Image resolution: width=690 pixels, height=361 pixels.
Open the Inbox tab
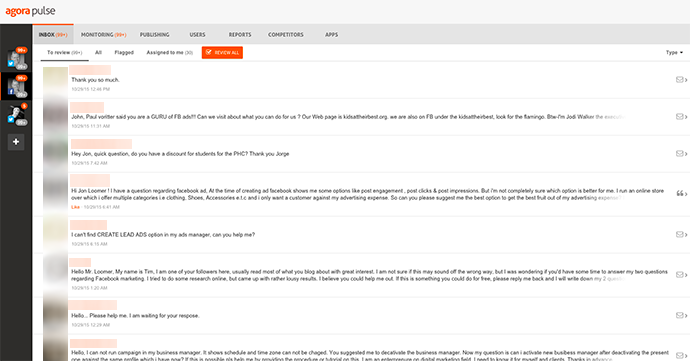tap(53, 34)
